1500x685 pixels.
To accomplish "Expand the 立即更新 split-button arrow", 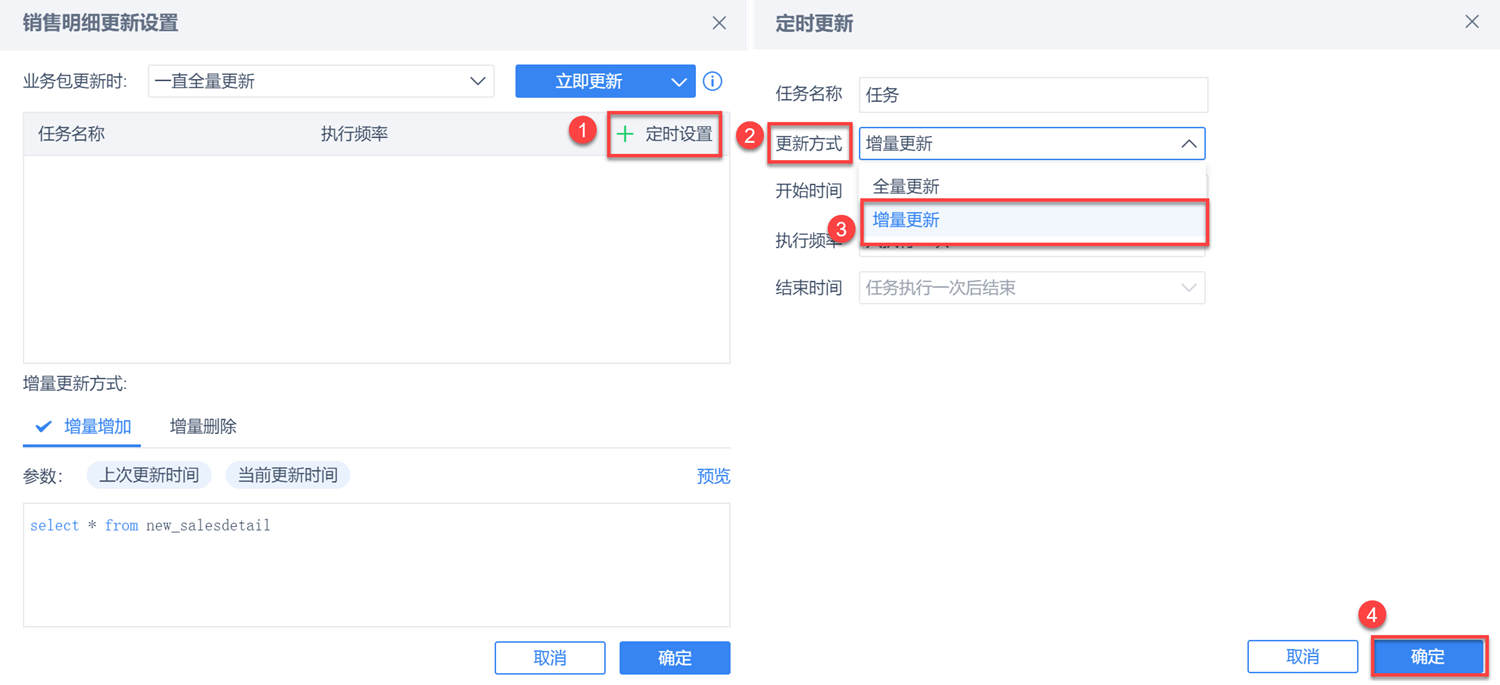I will (x=679, y=82).
